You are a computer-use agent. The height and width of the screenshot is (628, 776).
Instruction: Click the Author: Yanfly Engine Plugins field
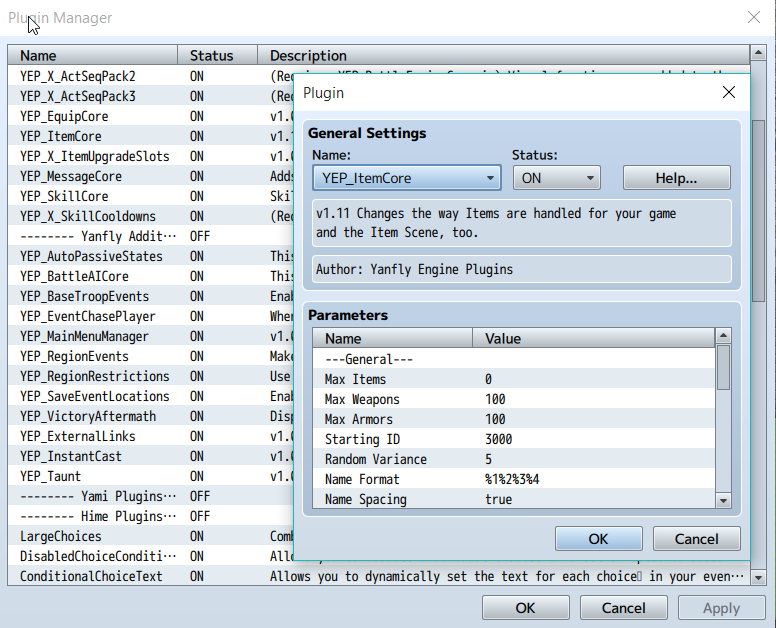click(522, 269)
